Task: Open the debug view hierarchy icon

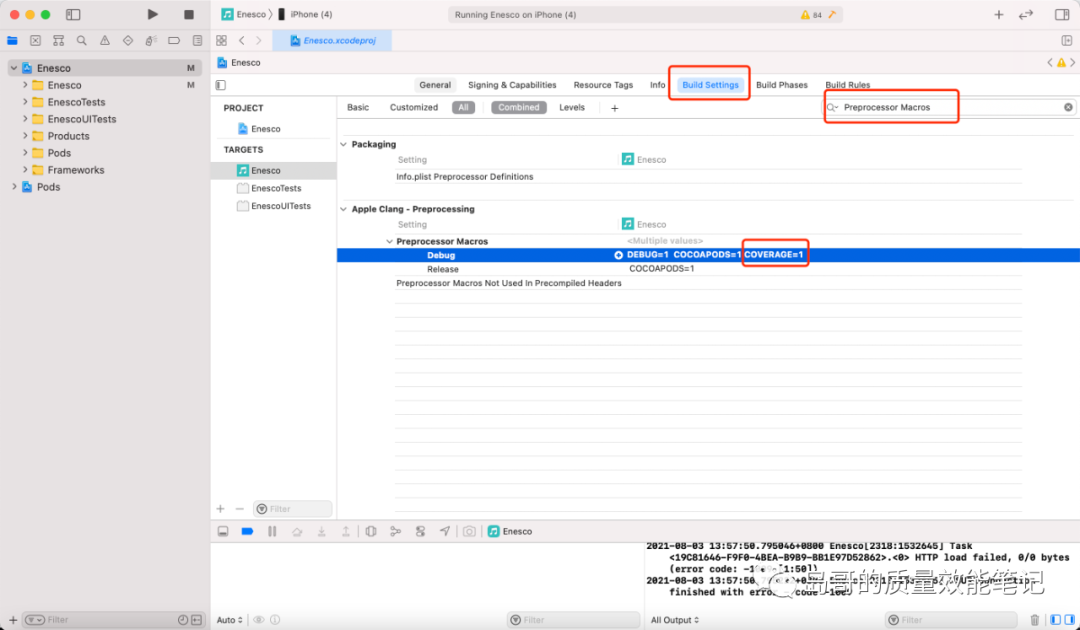Action: [x=371, y=532]
